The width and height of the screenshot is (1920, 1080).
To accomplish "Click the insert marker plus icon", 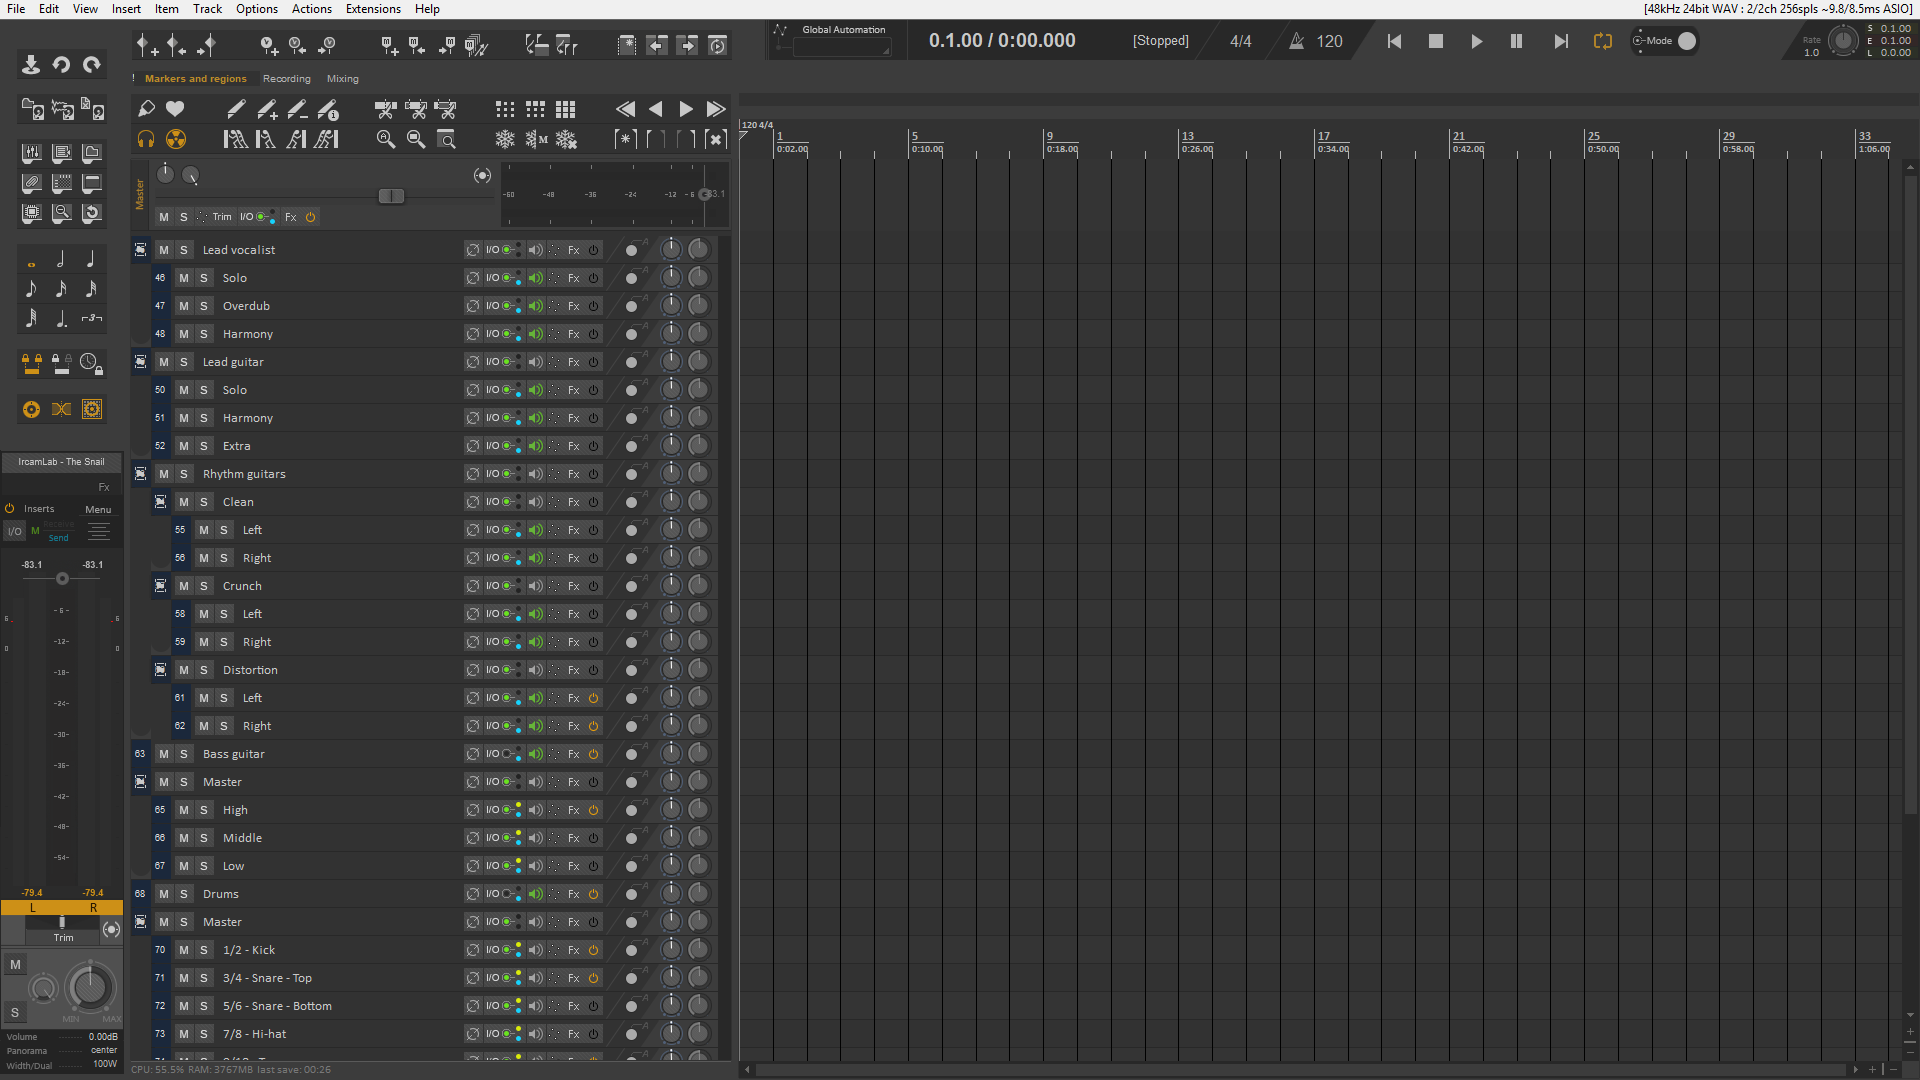I will click(x=147, y=45).
